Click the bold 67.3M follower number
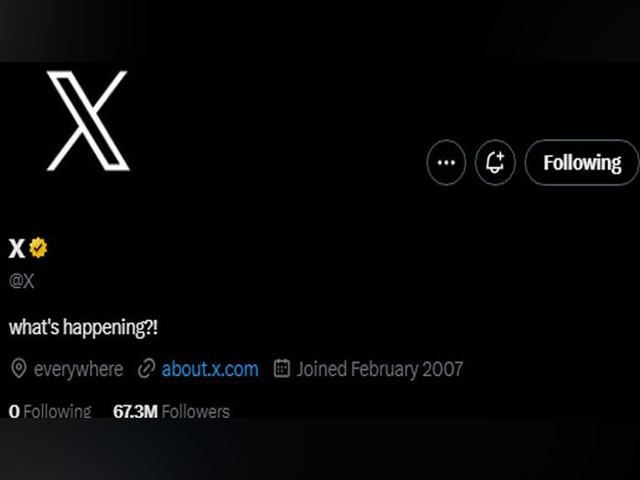This screenshot has height=480, width=640. click(x=135, y=411)
